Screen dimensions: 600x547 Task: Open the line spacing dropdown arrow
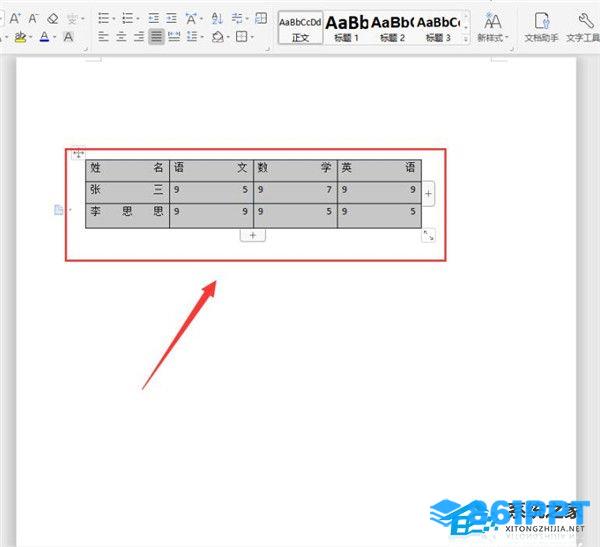[202, 38]
